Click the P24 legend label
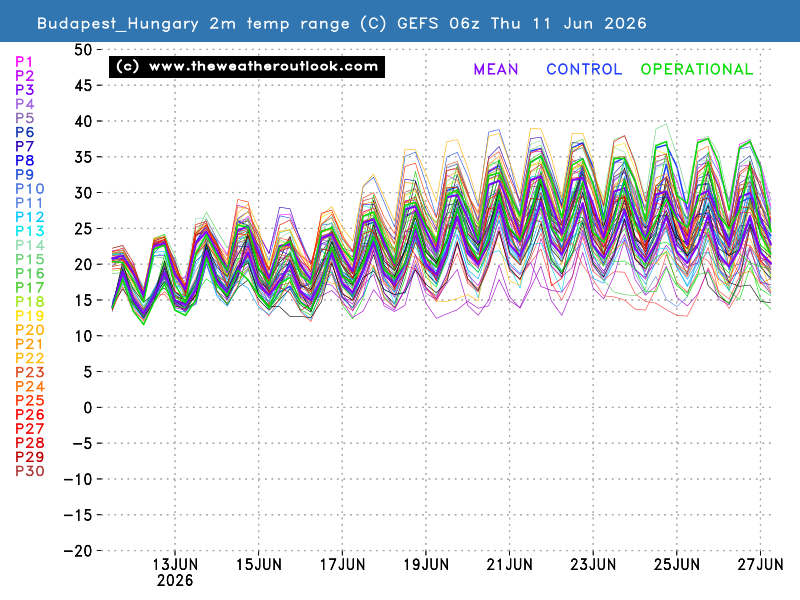Image resolution: width=800 pixels, height=600 pixels. [x=30, y=387]
